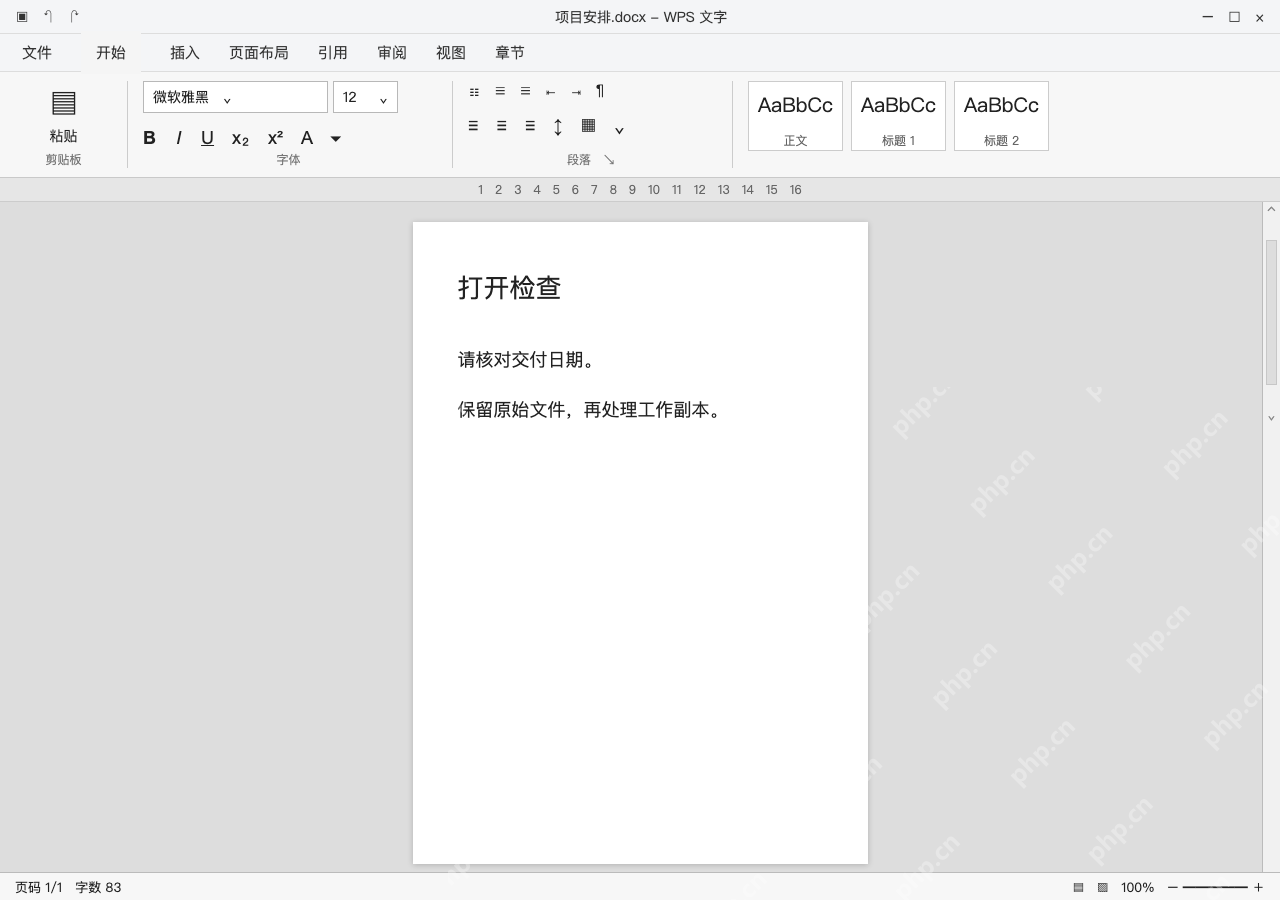Align the paragraph text to the left

(x=473, y=126)
